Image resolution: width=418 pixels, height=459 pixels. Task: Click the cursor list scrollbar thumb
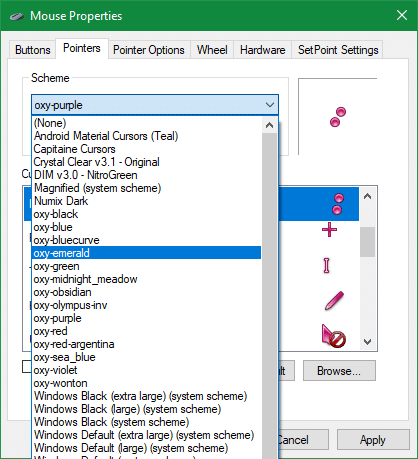[x=368, y=242]
